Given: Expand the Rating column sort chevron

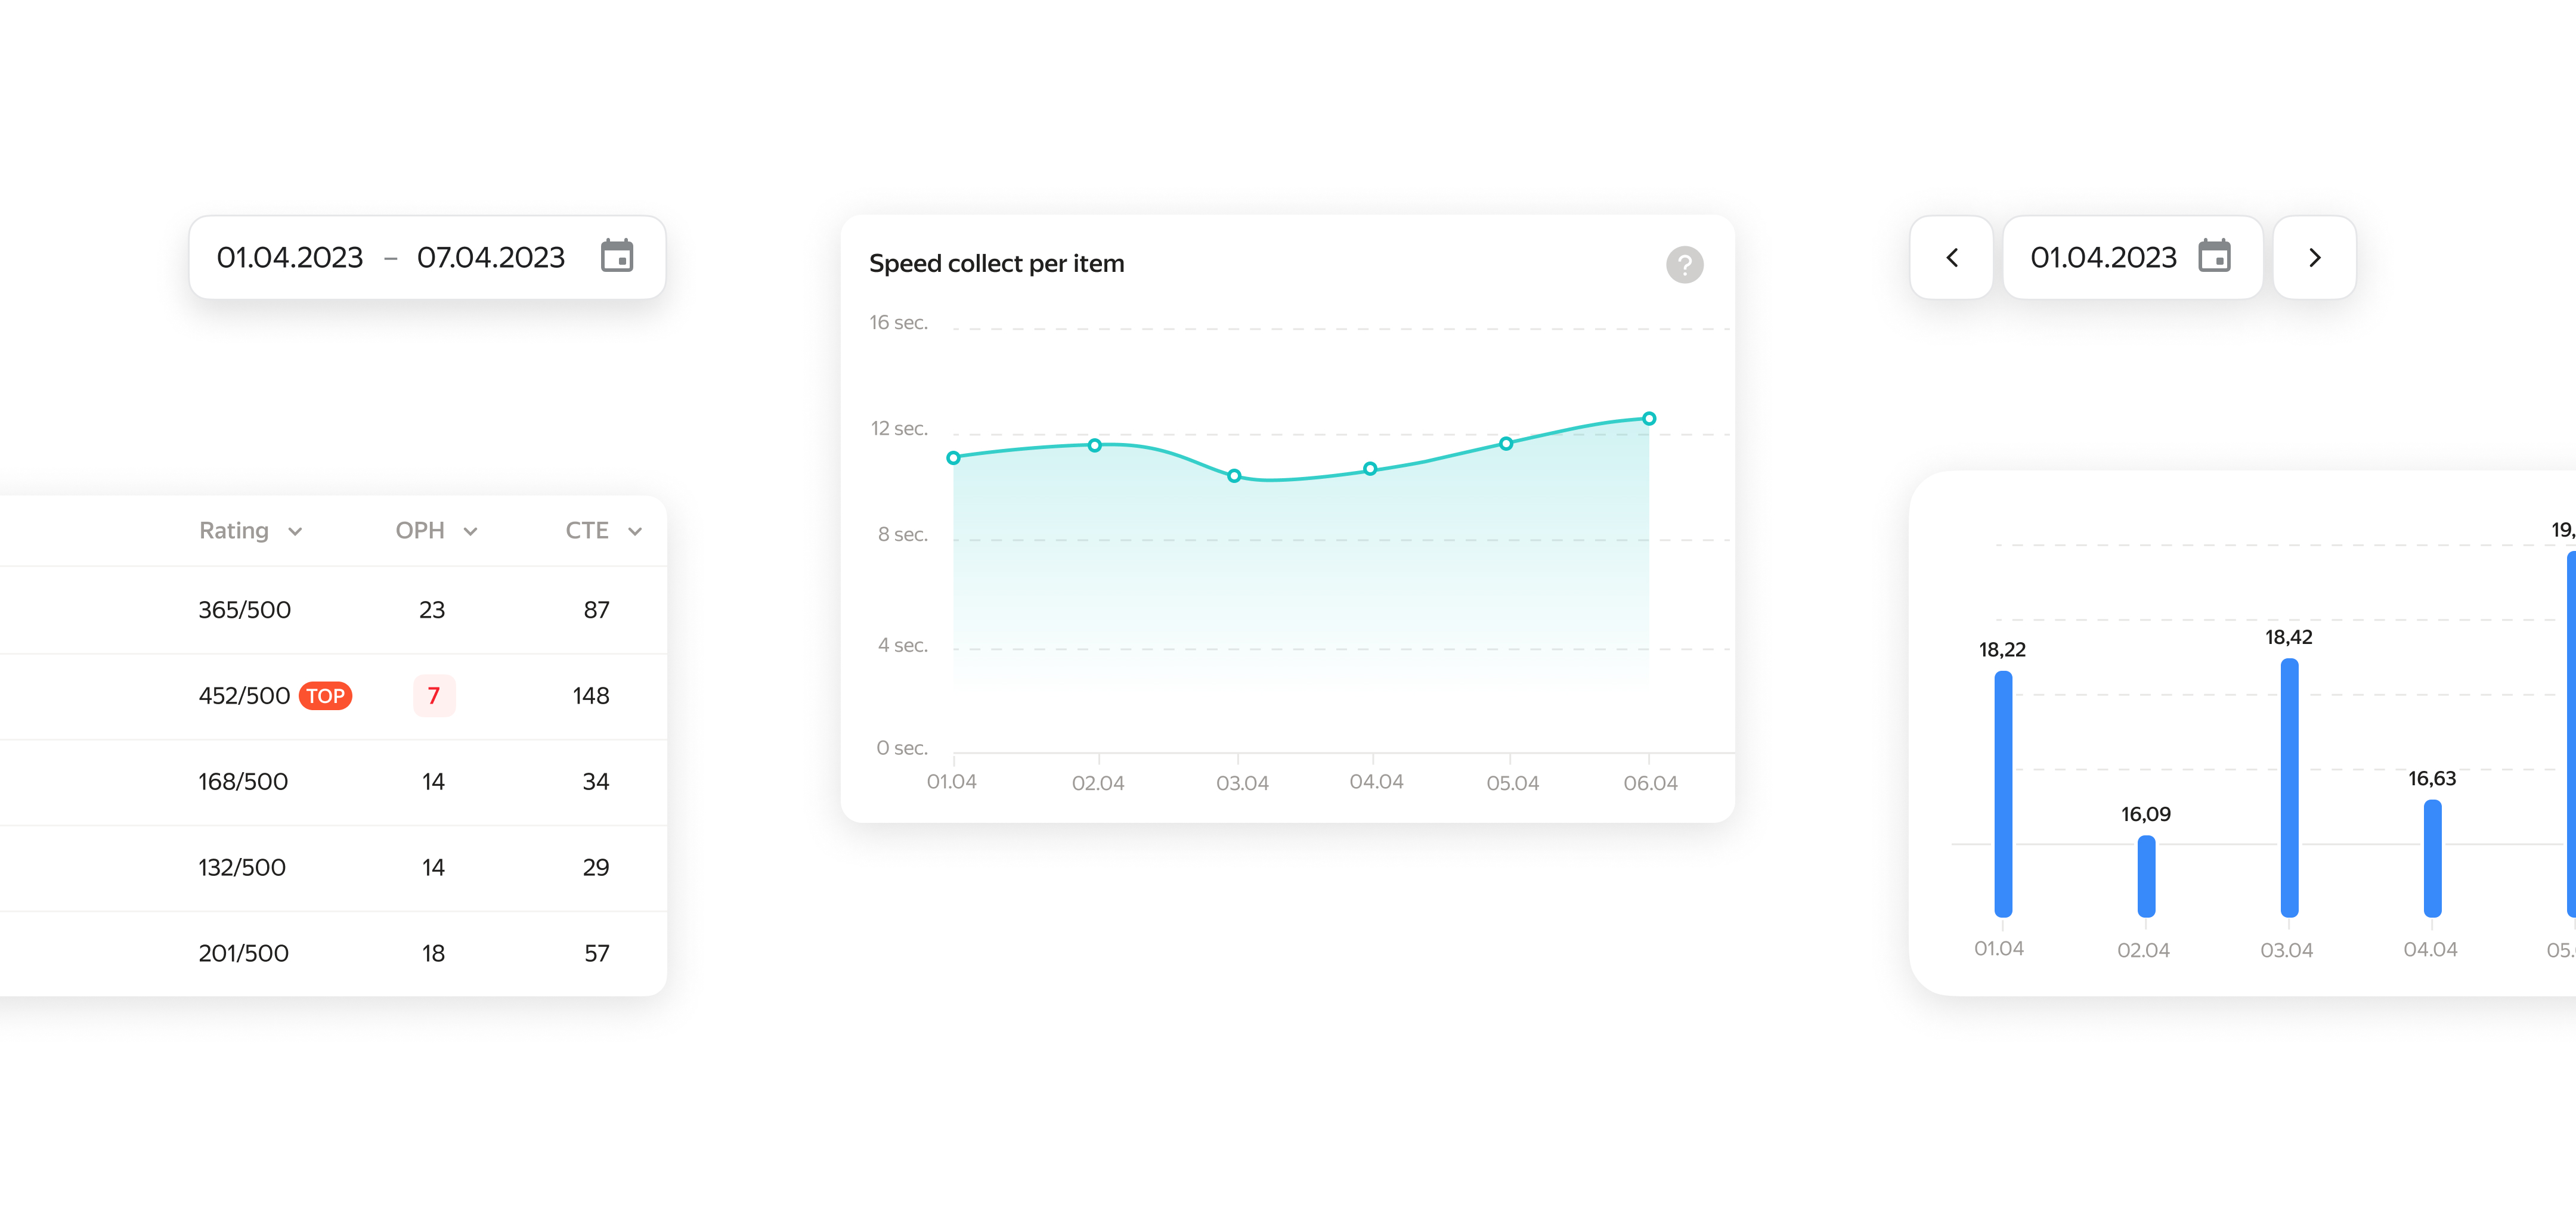Looking at the screenshot, I should point(295,532).
